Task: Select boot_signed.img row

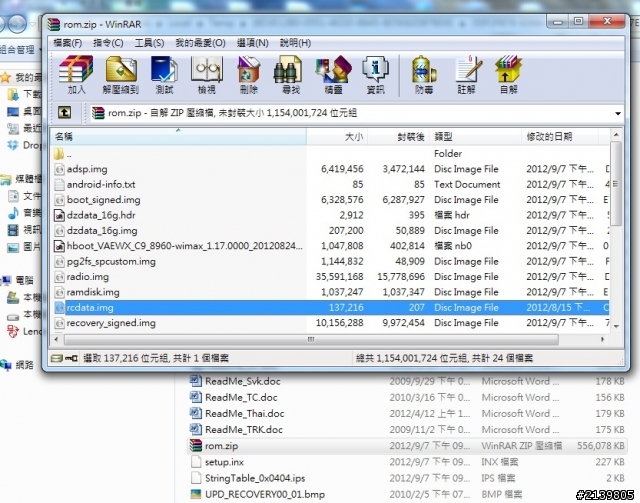Action: 331,200
